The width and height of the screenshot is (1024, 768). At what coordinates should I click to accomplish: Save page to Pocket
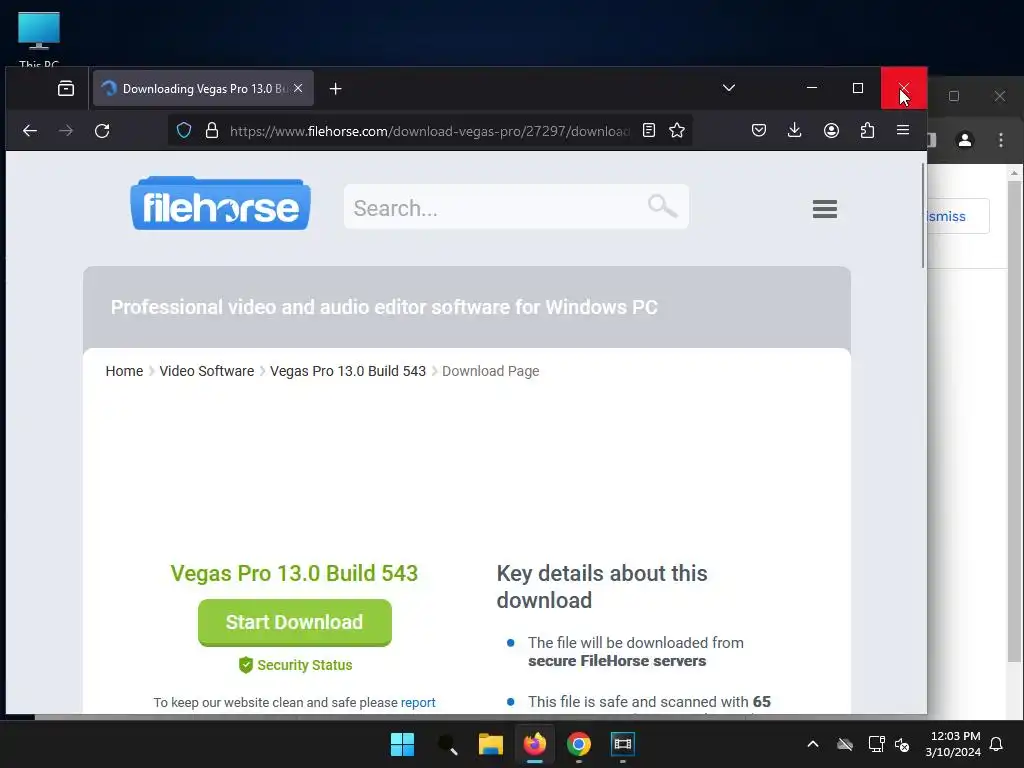pos(759,131)
